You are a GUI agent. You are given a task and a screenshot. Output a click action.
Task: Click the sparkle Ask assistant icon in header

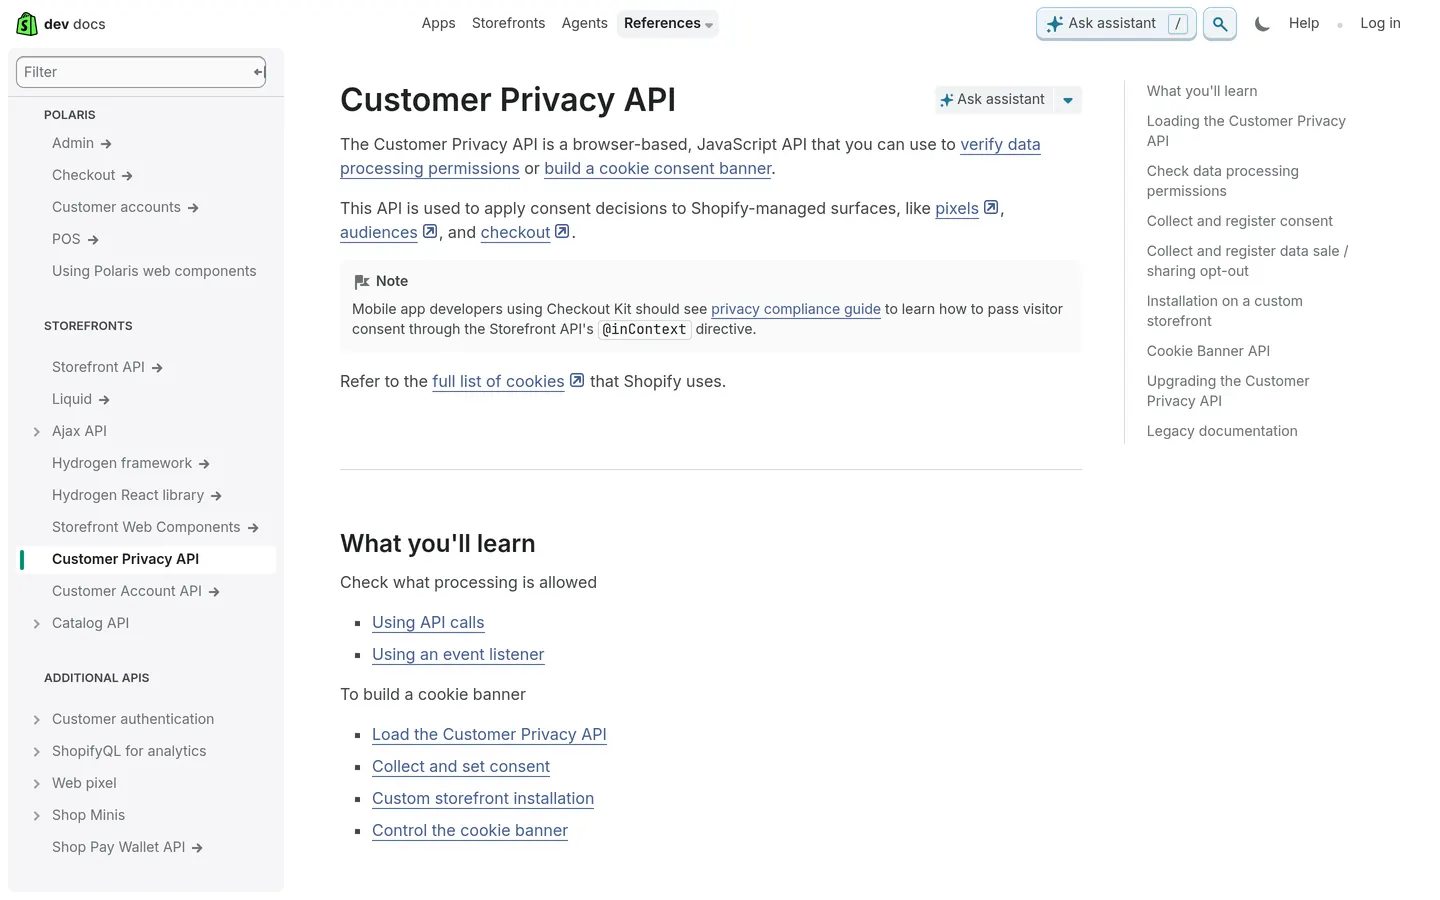click(x=1054, y=23)
